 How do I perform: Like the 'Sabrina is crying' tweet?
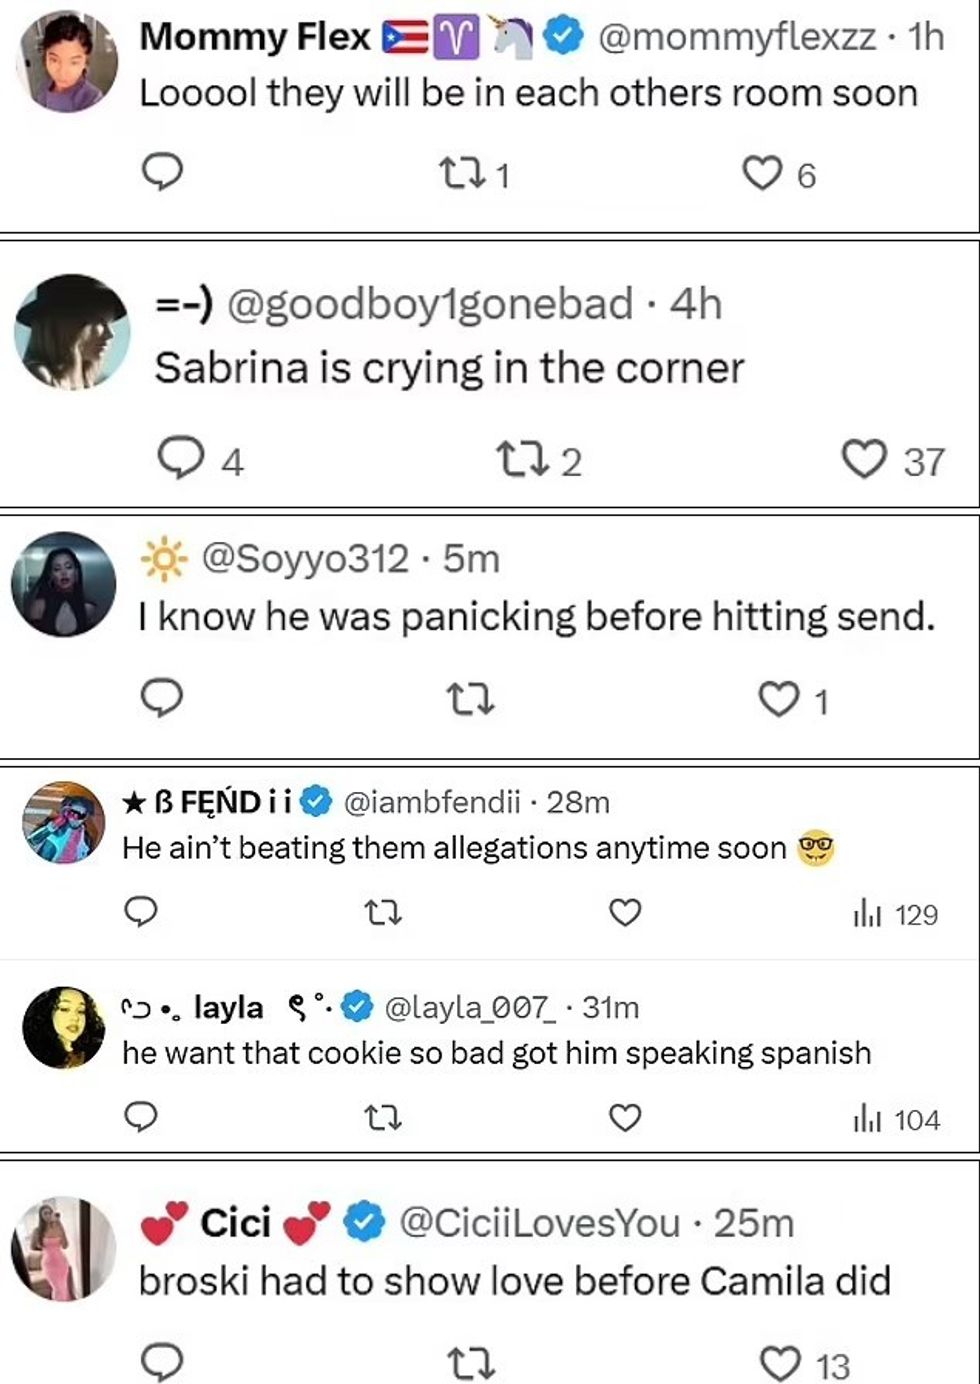click(865, 460)
